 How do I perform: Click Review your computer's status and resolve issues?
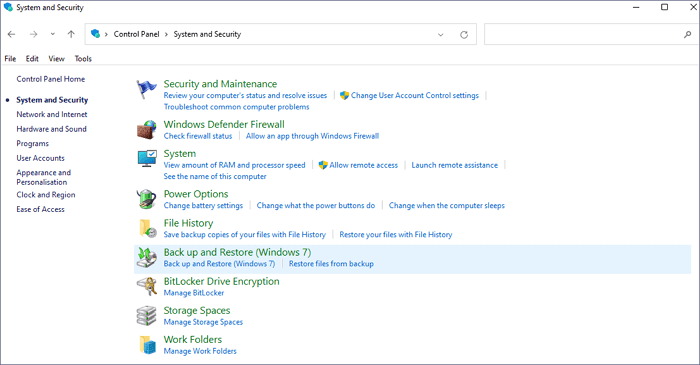(x=245, y=95)
